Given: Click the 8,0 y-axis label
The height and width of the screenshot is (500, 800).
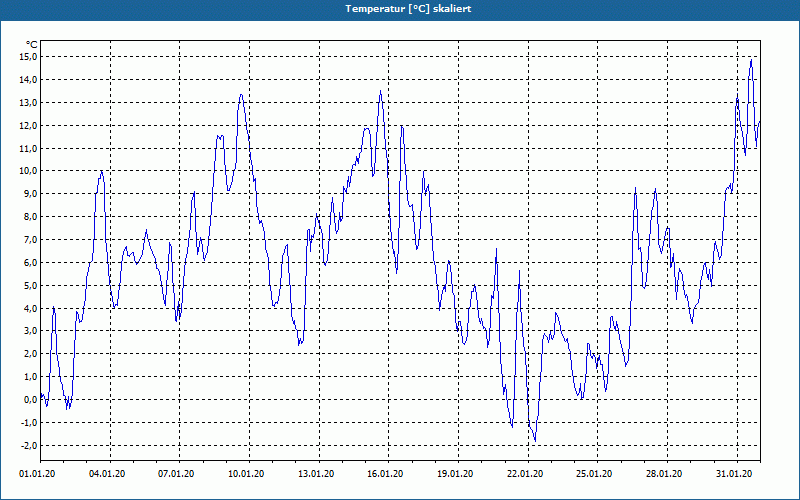Looking at the screenshot, I should pos(31,217).
